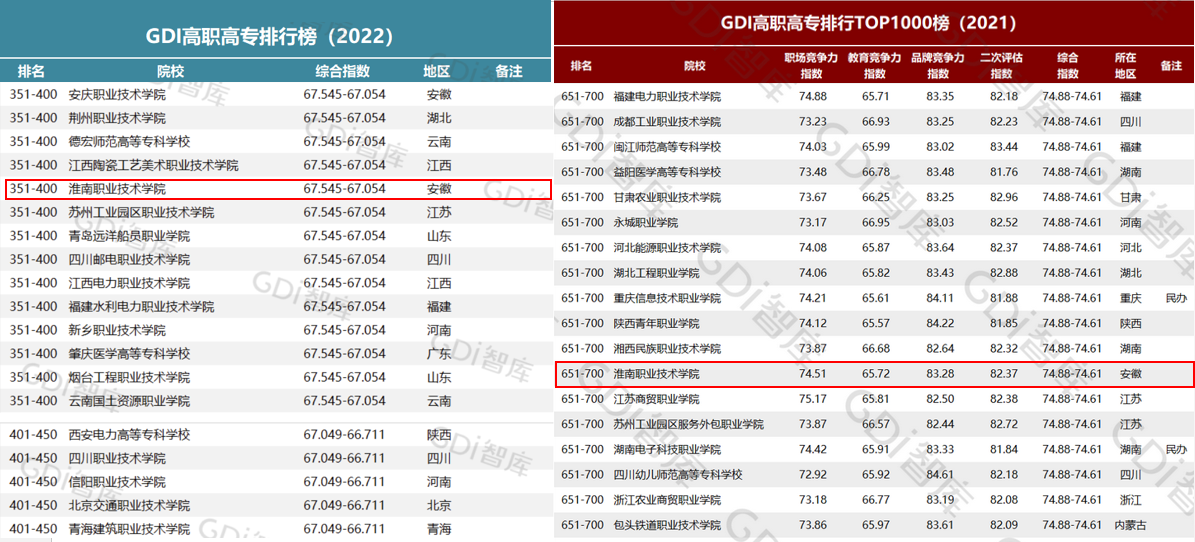This screenshot has width=1195, height=542.
Task: Select the 肇庆医学高等专科学校 entry
Action: pos(129,354)
